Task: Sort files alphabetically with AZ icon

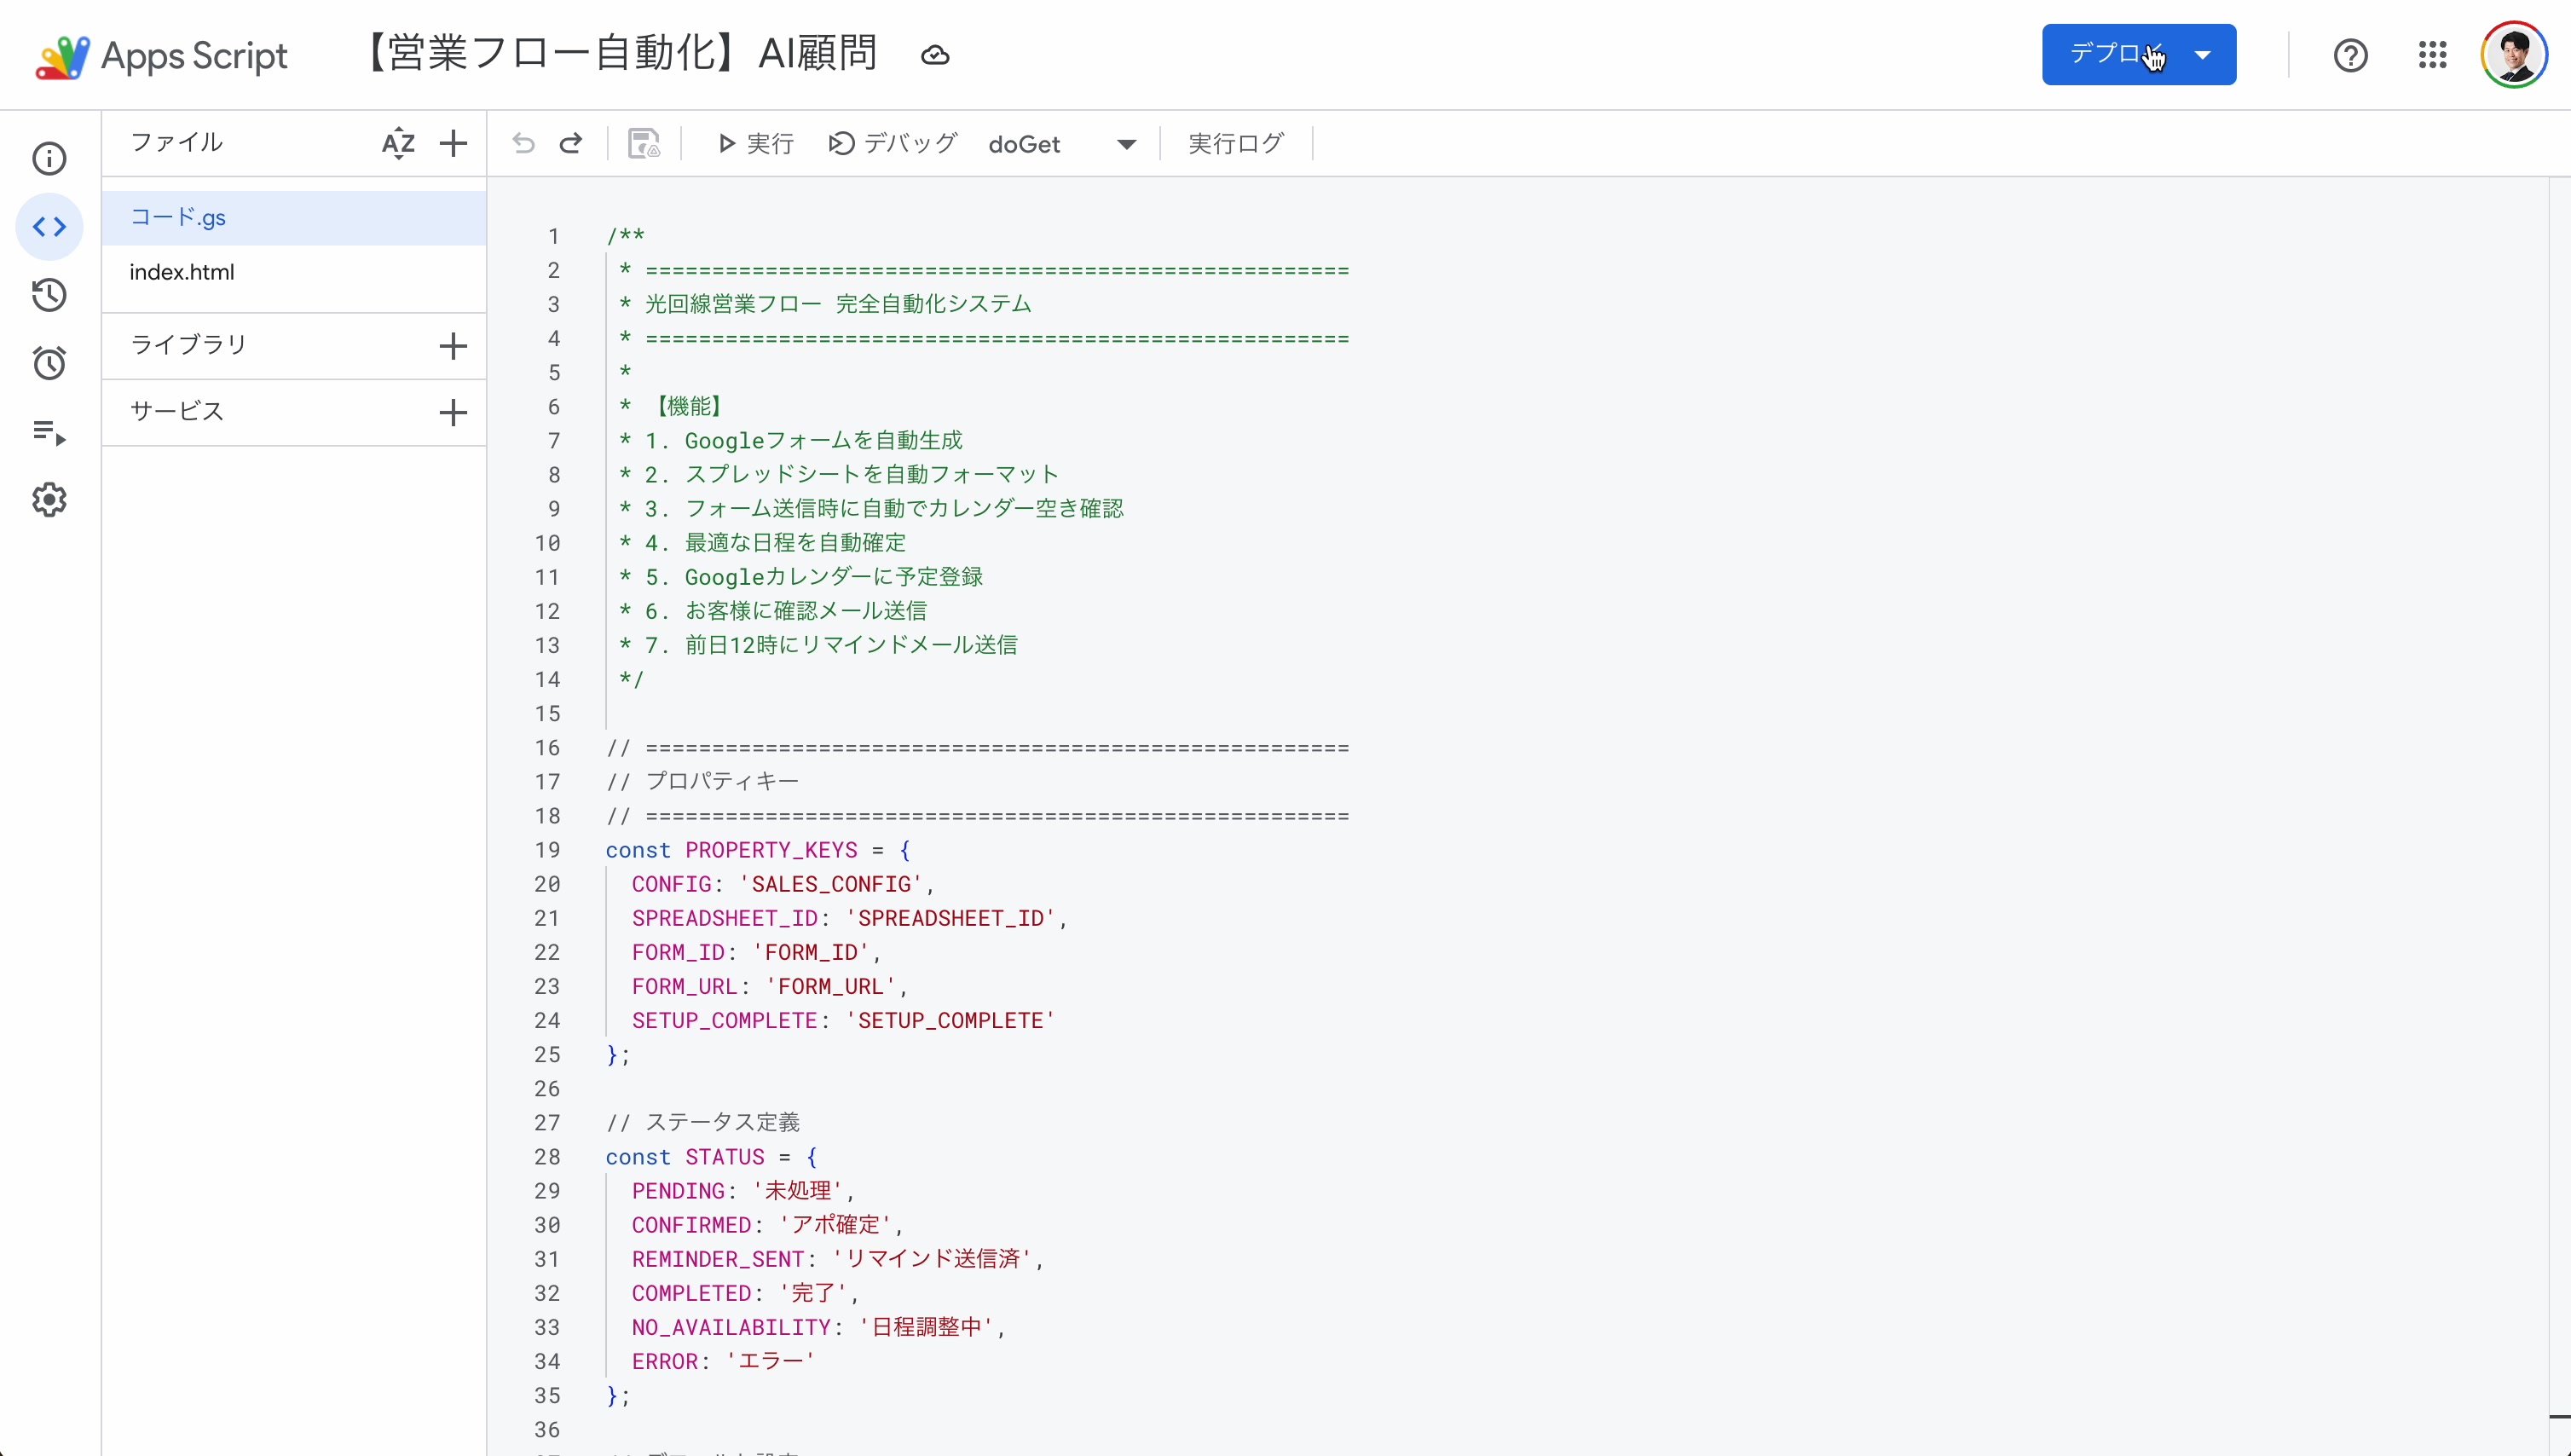Action: coord(398,143)
